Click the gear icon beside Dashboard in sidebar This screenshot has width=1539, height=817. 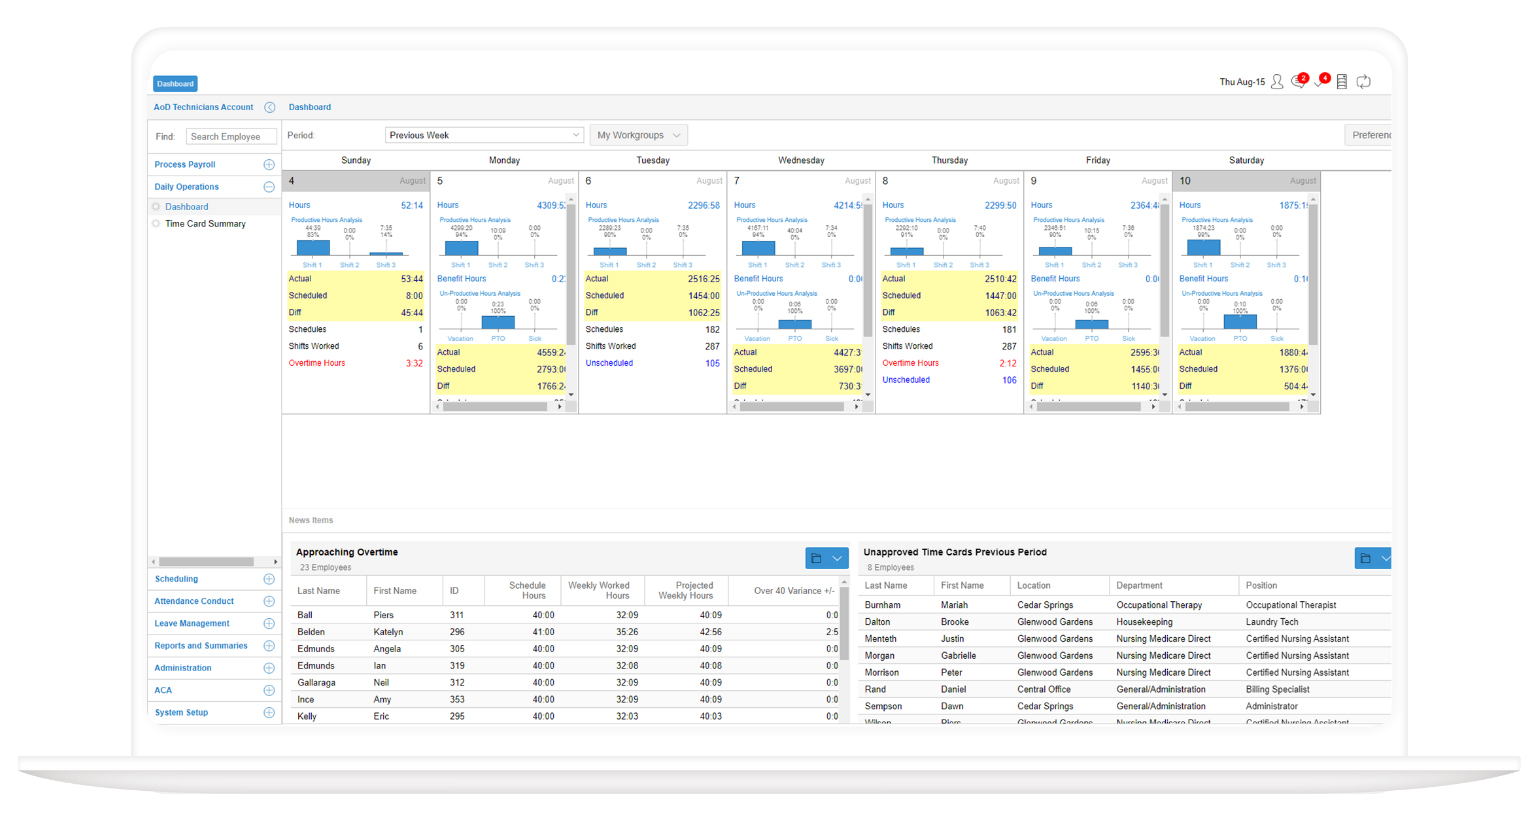(x=156, y=207)
